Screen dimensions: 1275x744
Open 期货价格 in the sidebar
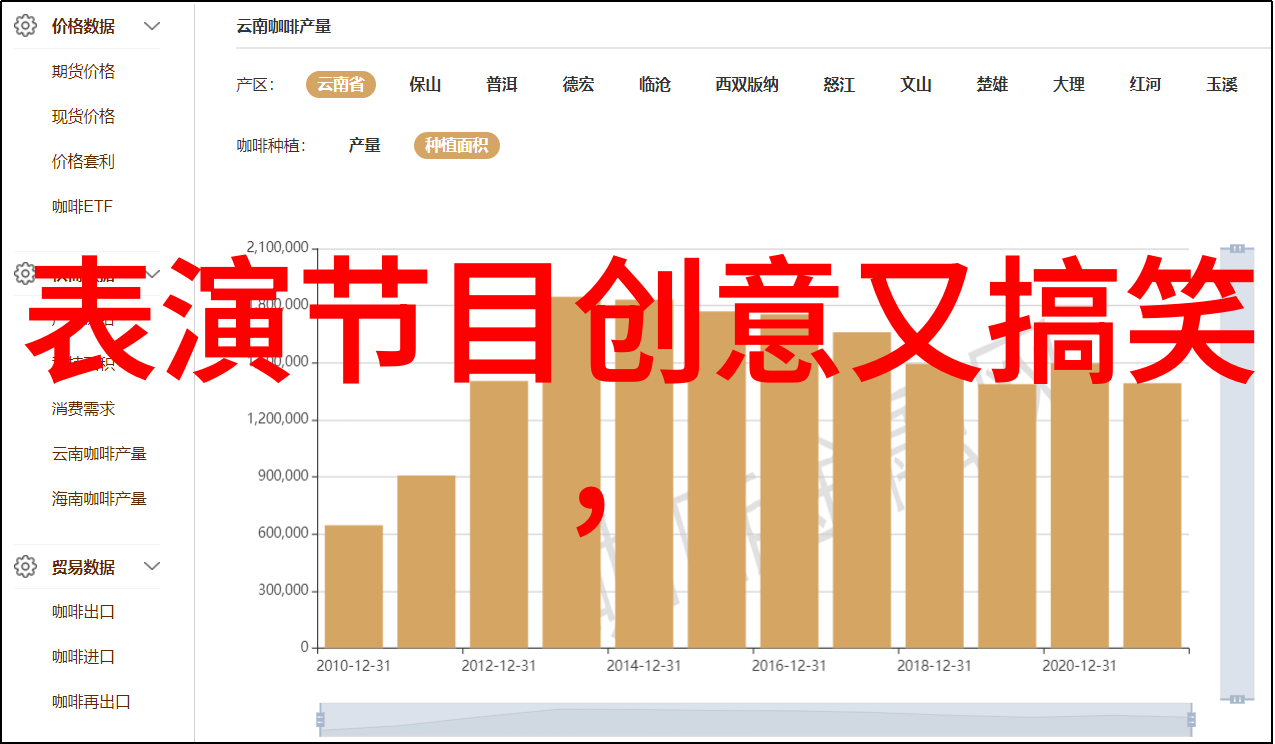coord(84,71)
